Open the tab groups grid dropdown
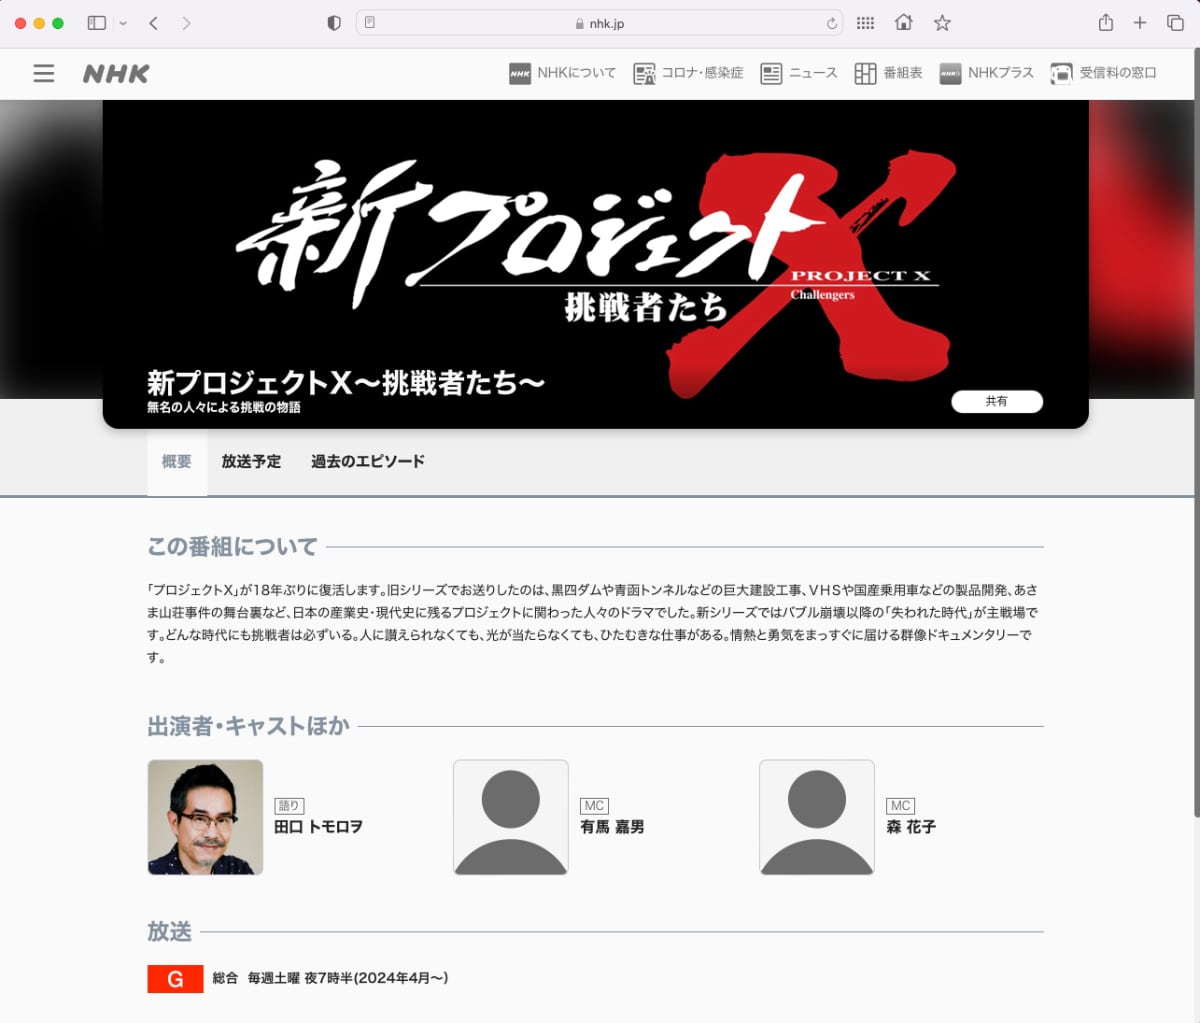The height and width of the screenshot is (1023, 1200). [x=865, y=22]
